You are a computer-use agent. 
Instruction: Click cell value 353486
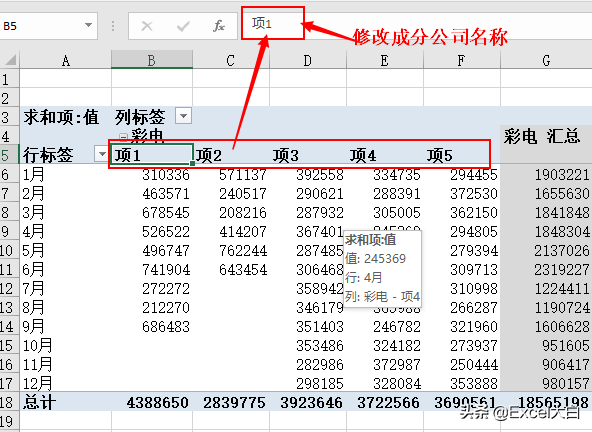tap(320, 346)
